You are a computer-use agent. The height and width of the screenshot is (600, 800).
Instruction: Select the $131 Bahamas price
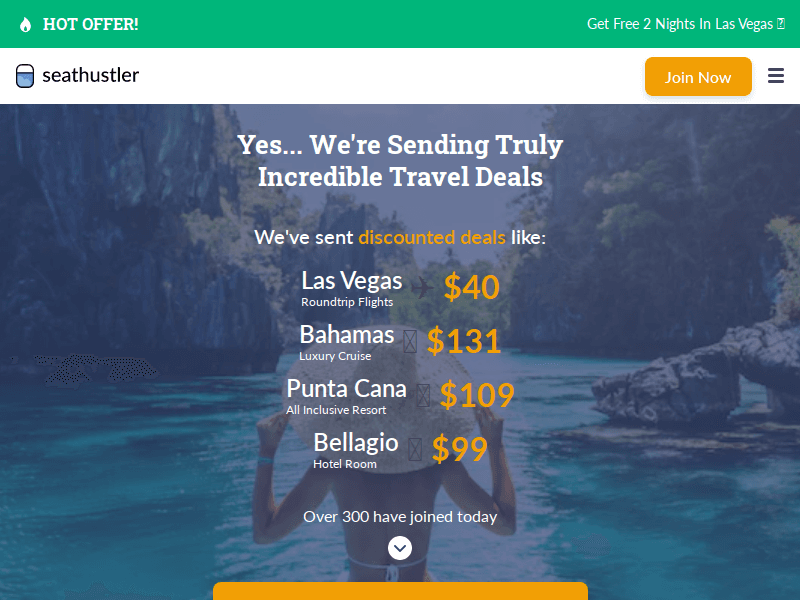463,341
